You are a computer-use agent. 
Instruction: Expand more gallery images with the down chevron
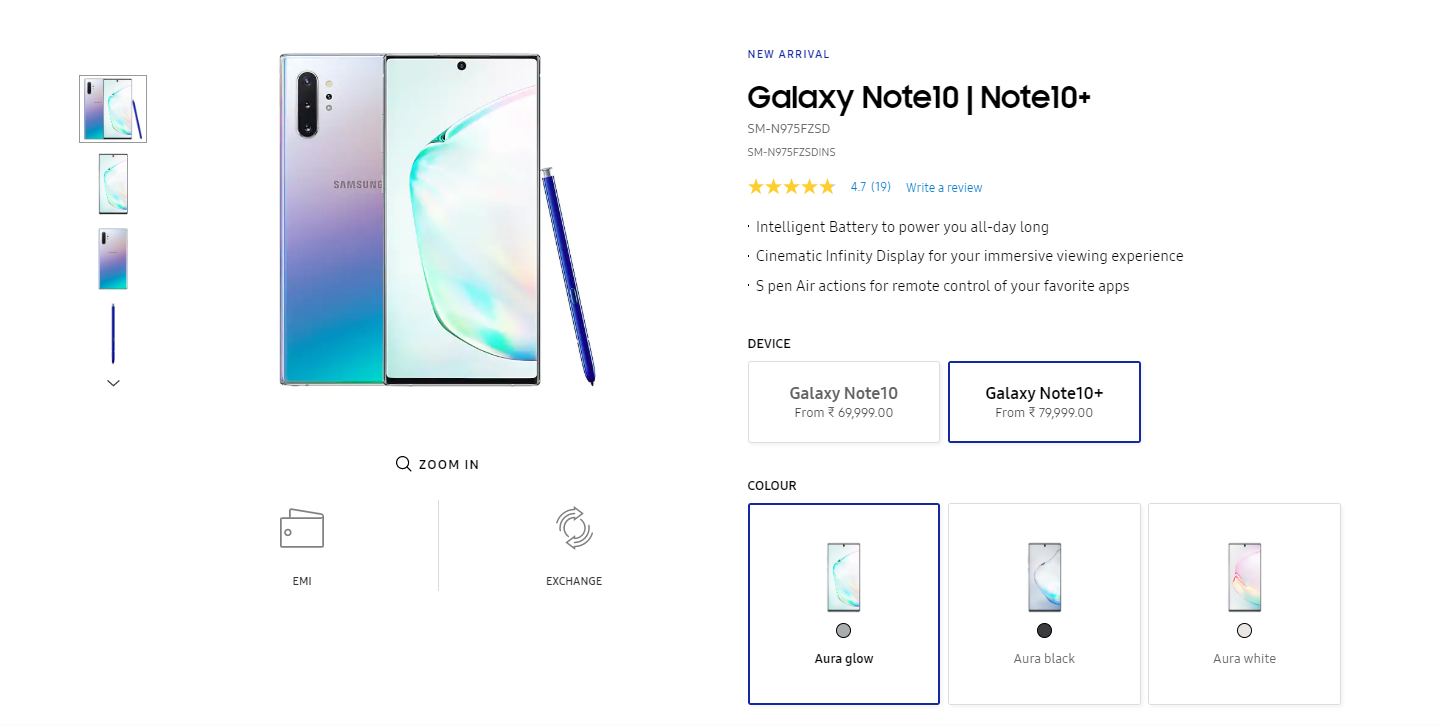point(113,382)
